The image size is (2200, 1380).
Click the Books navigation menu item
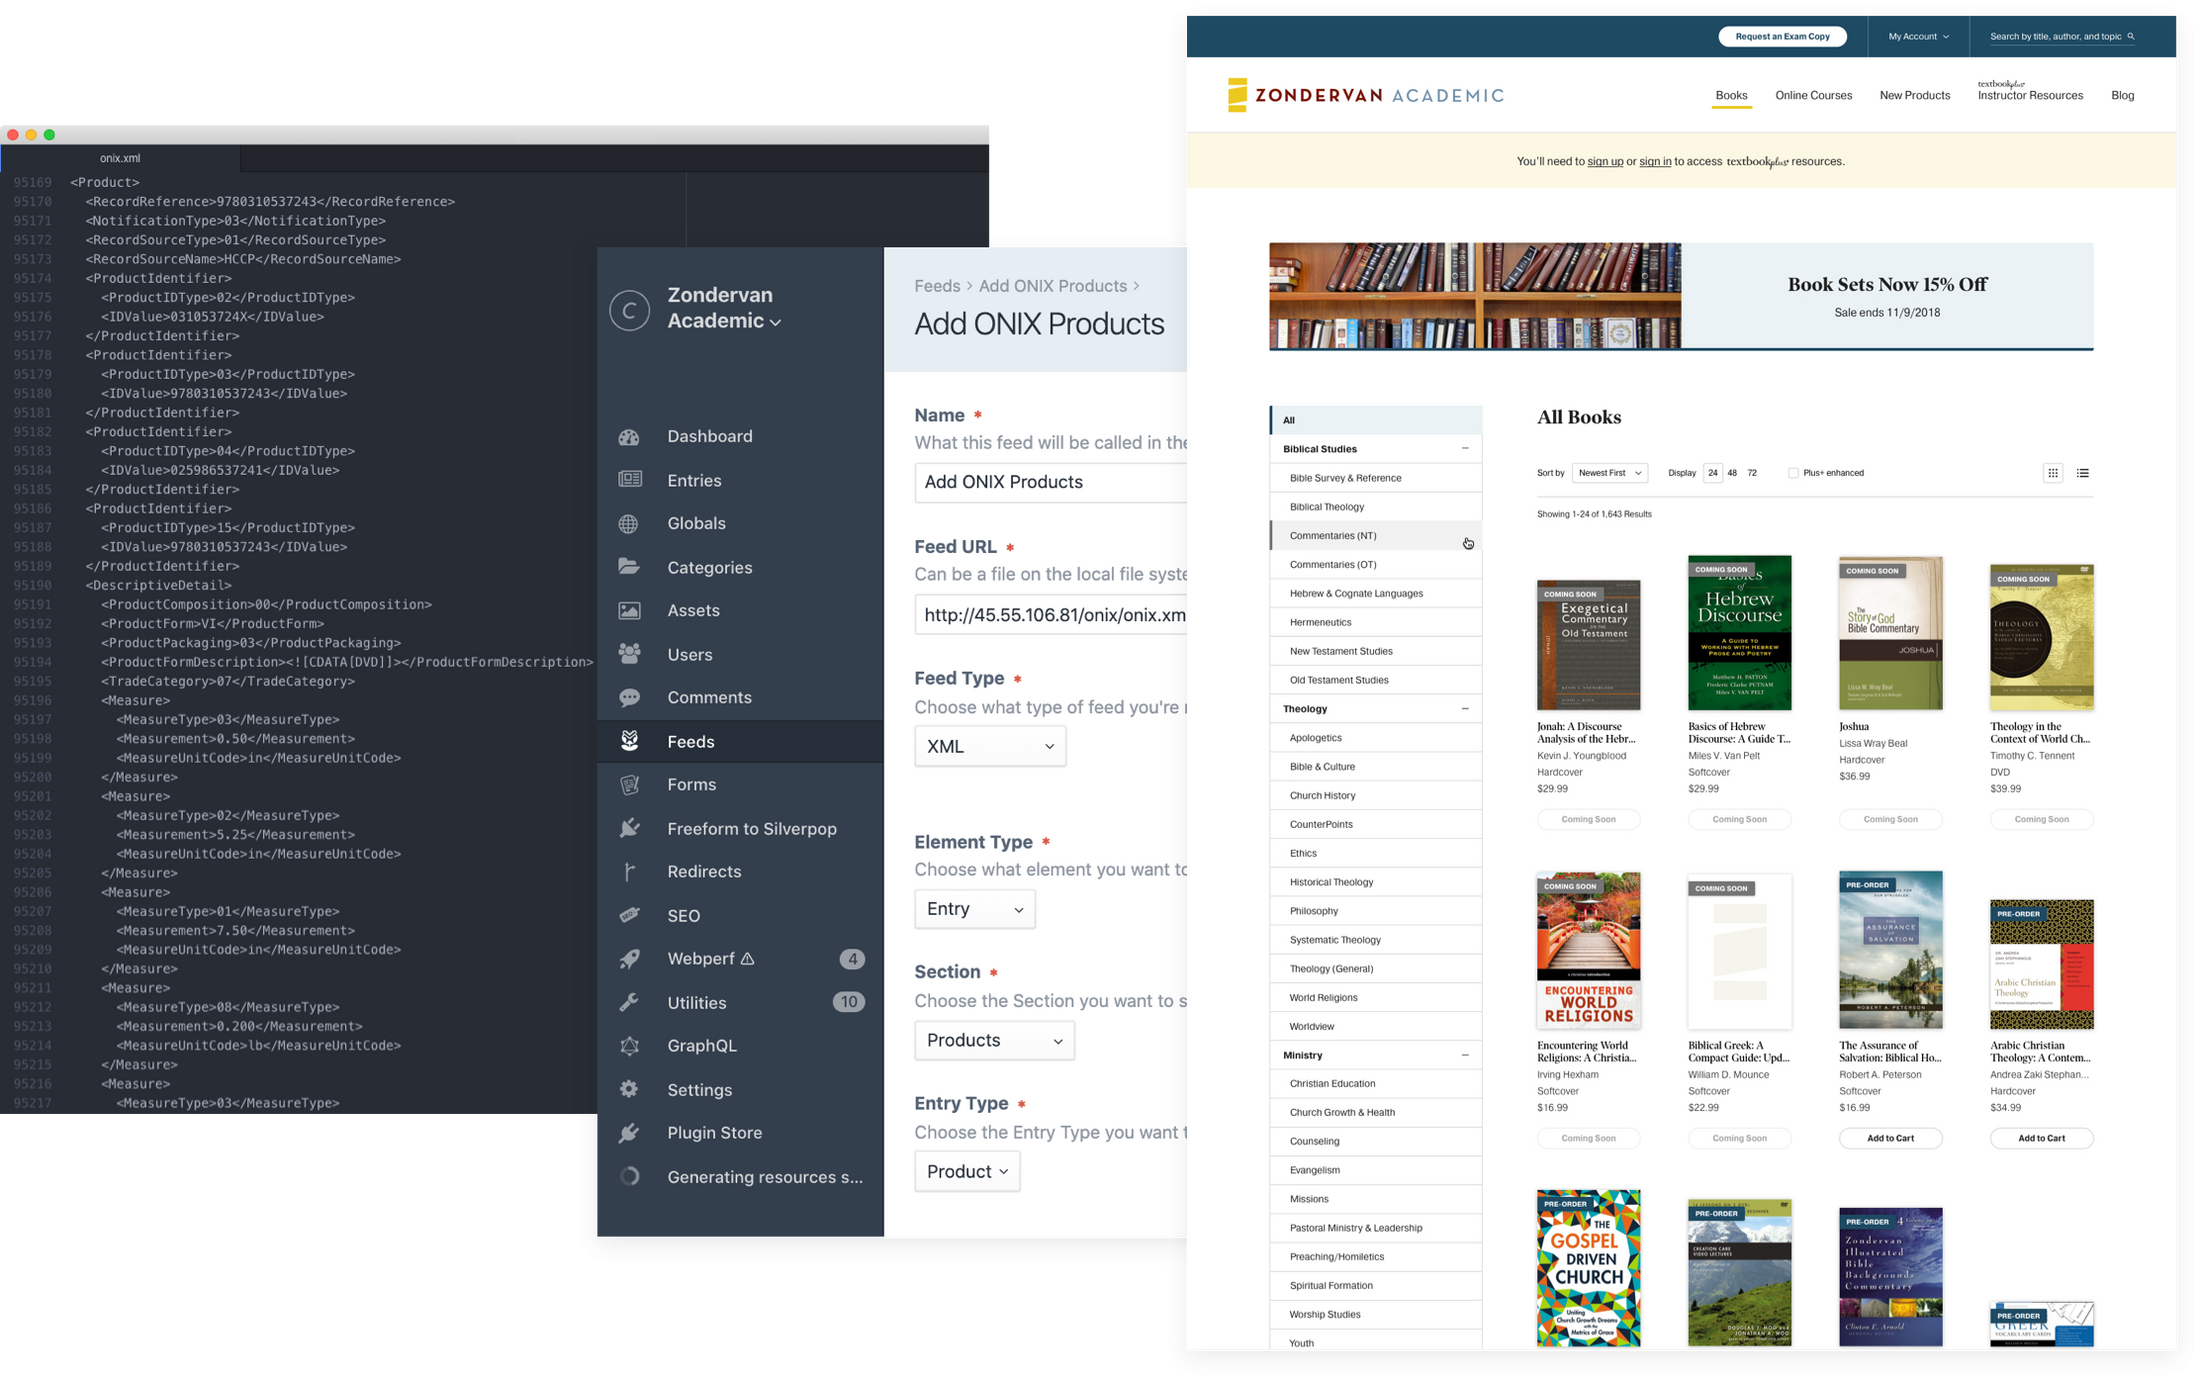1731,94
